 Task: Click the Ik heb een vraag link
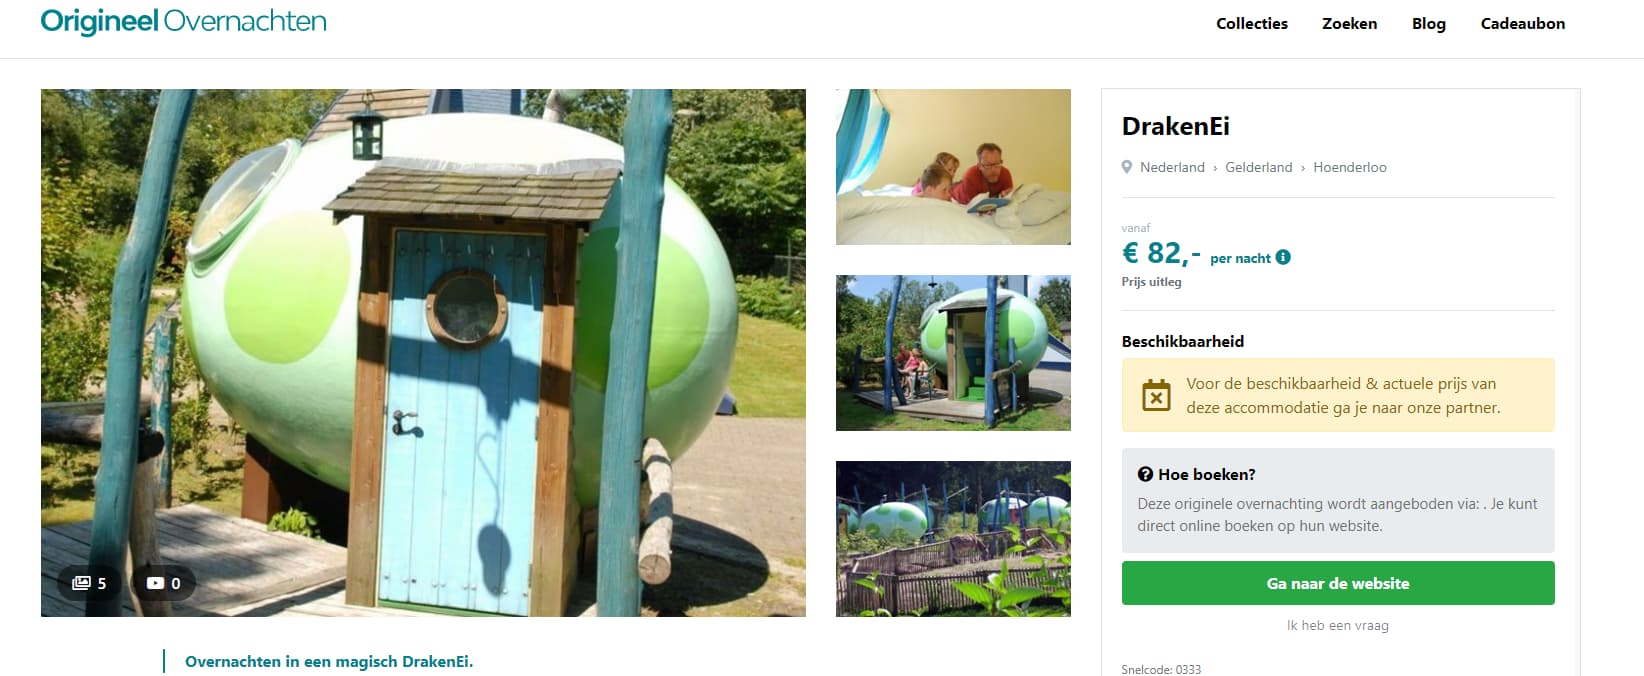[x=1338, y=625]
